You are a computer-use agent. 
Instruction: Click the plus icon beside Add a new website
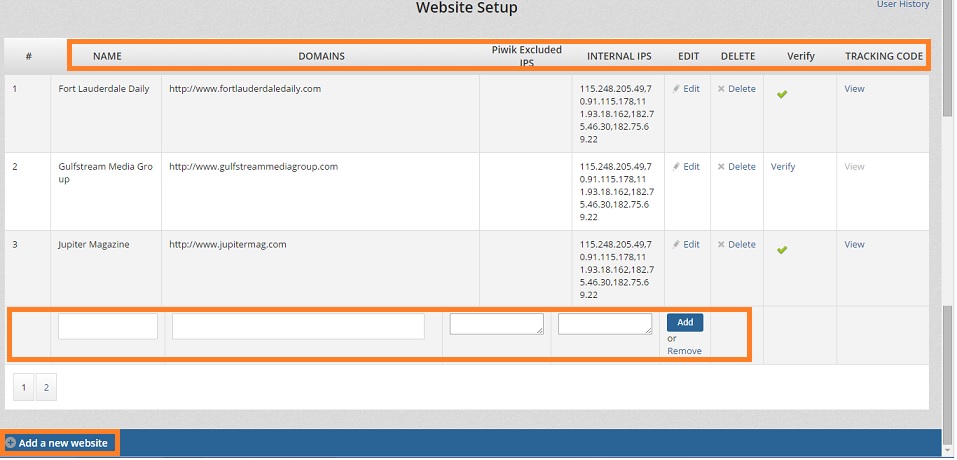10,443
